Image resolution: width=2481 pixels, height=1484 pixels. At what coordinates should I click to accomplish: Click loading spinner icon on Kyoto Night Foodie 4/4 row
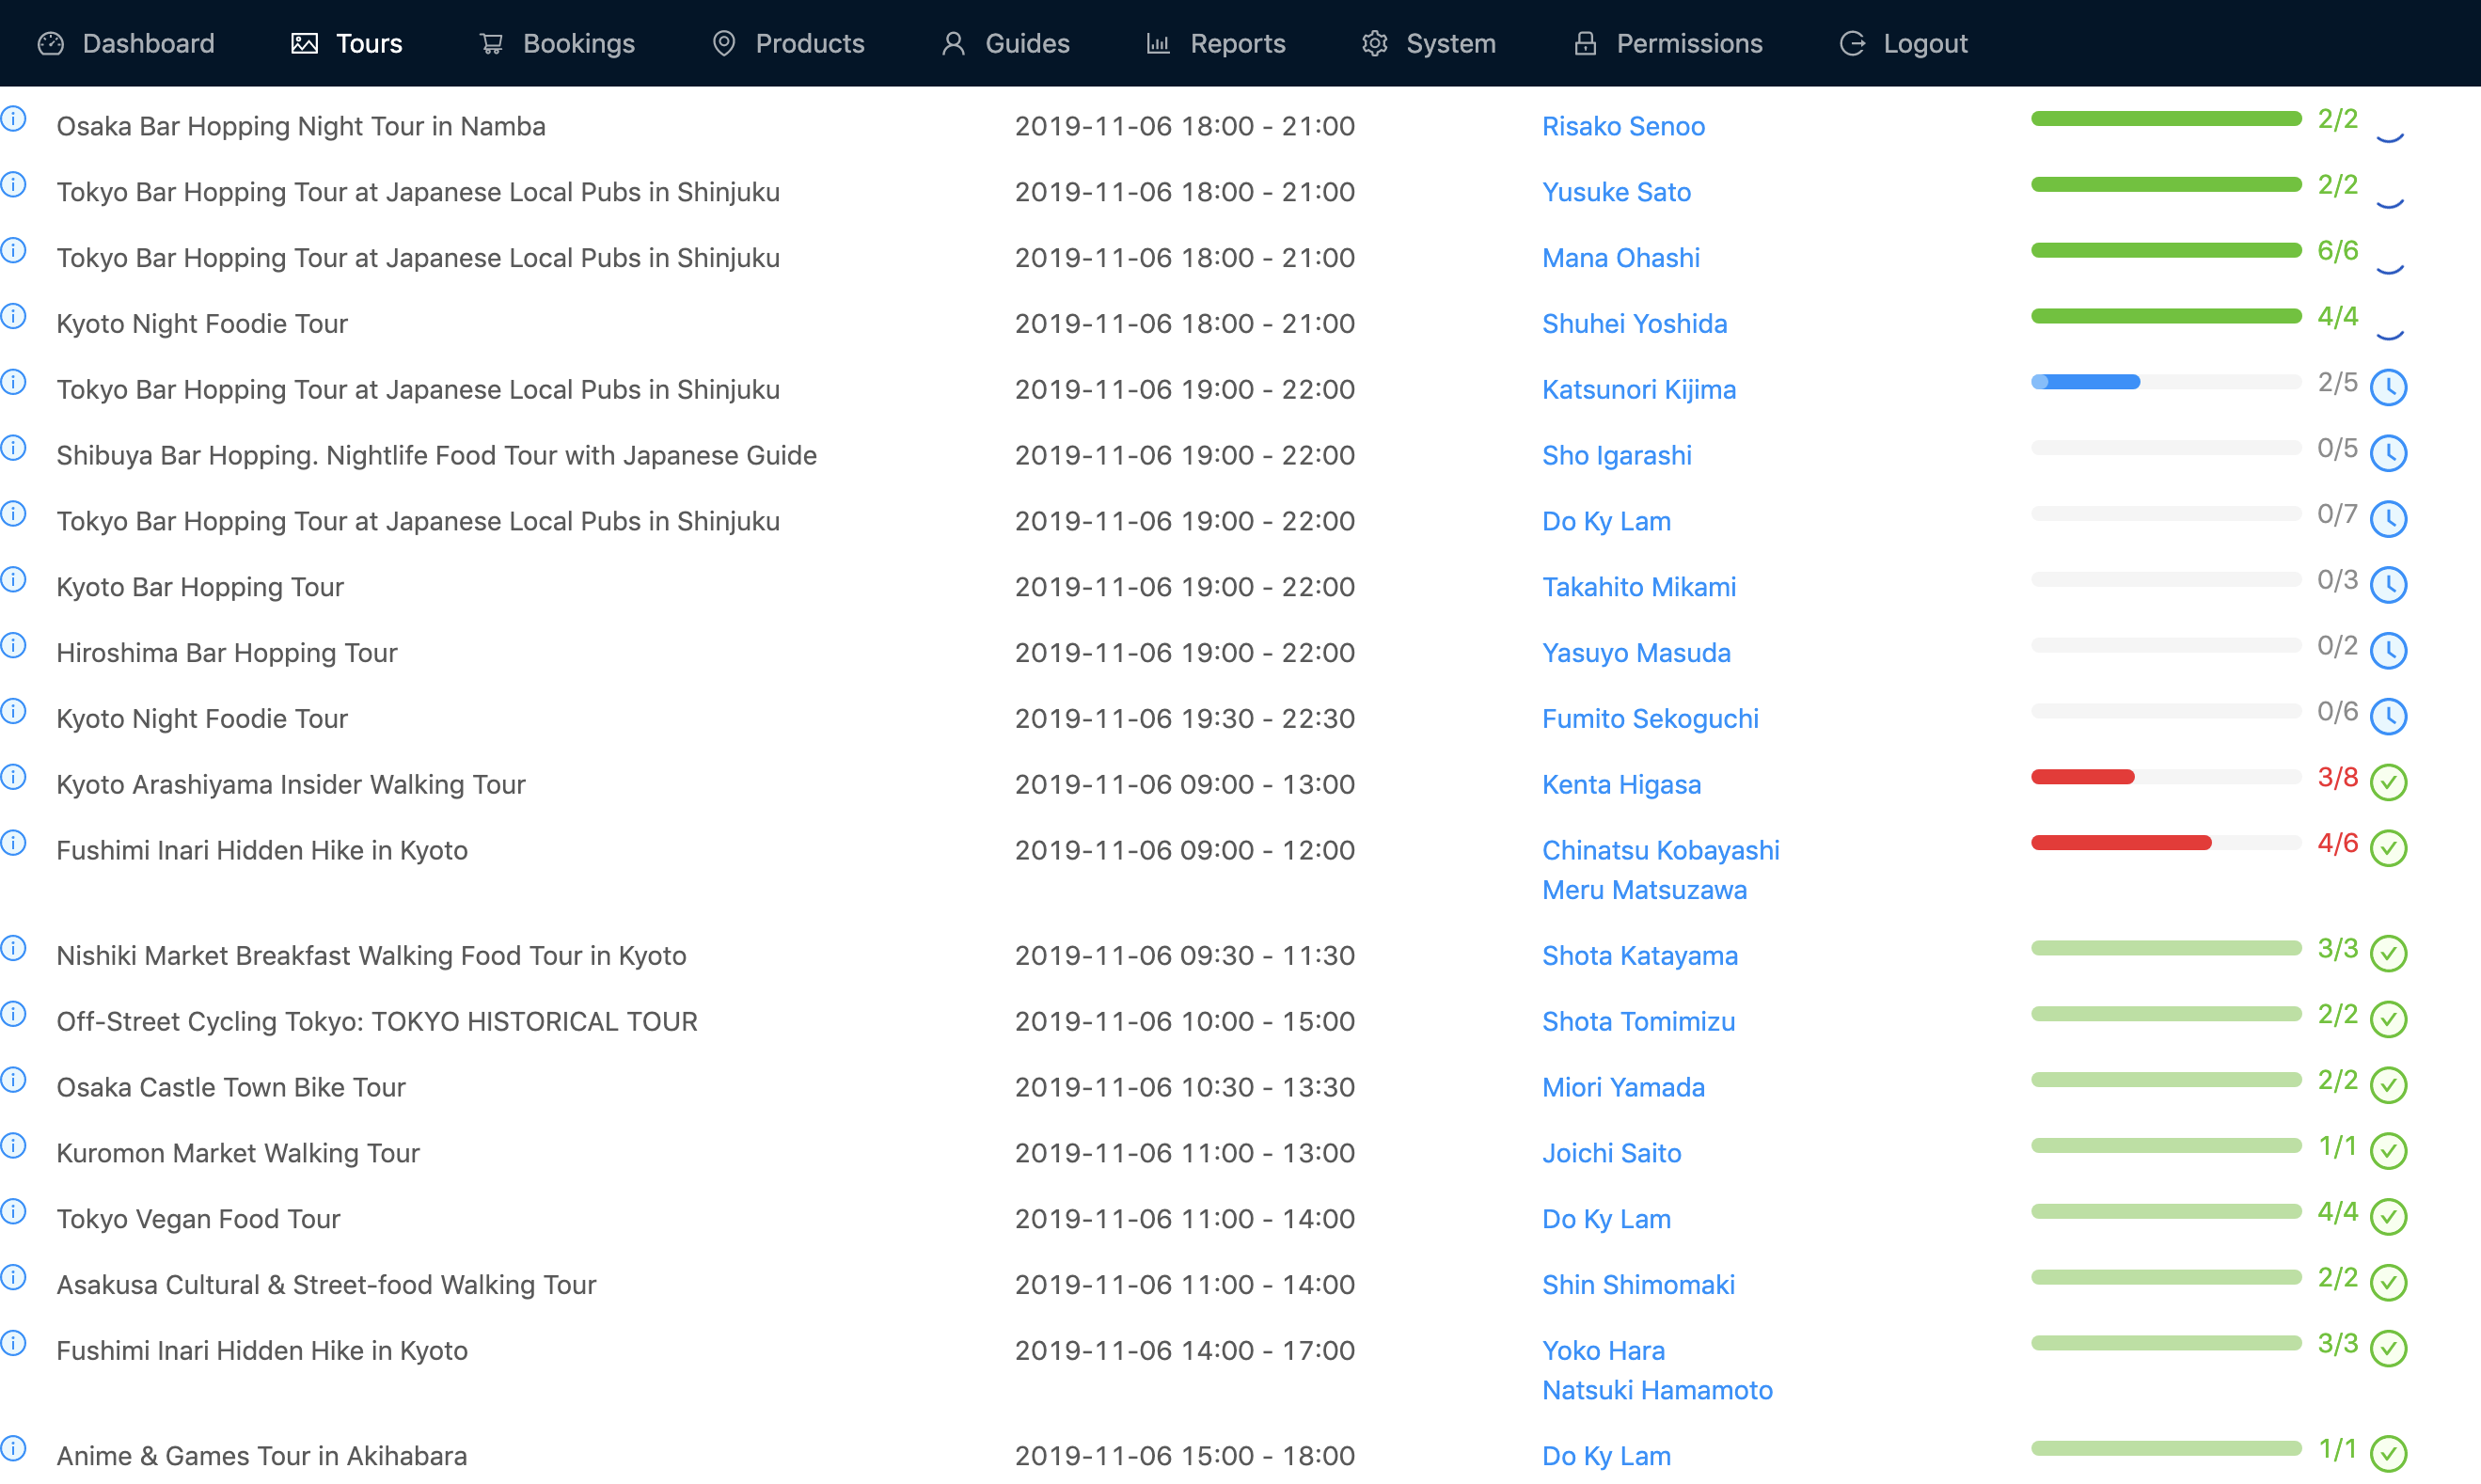pos(2388,325)
